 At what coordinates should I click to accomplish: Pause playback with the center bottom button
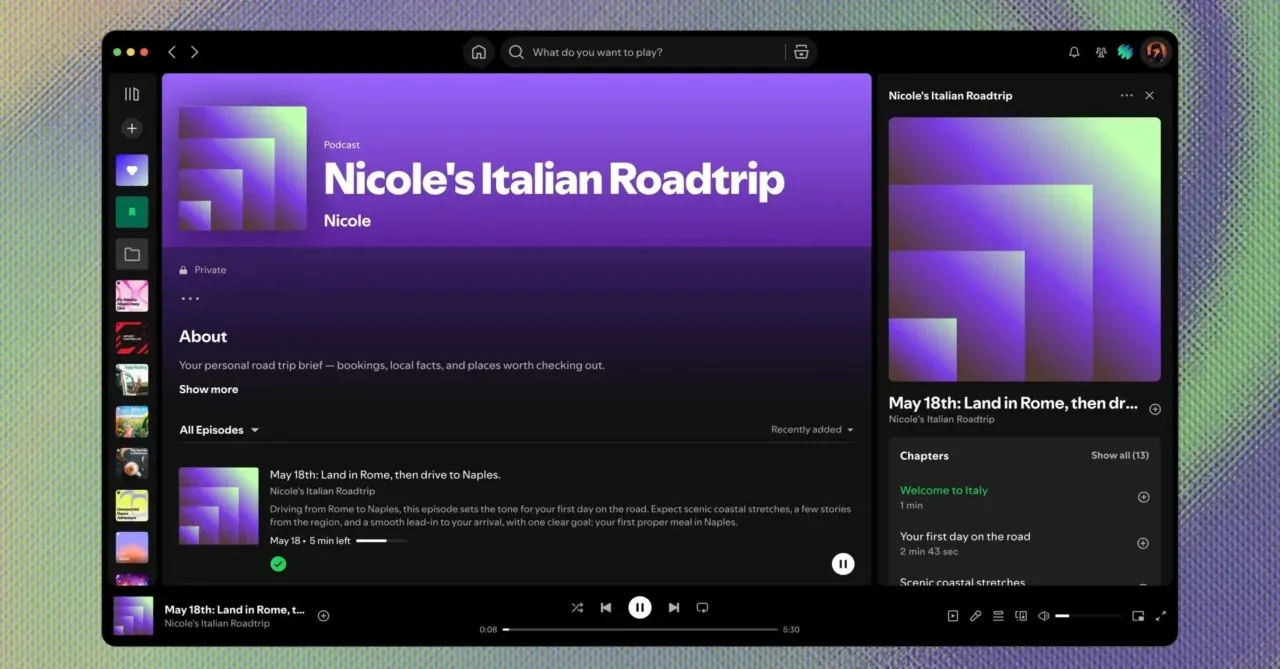(x=640, y=607)
